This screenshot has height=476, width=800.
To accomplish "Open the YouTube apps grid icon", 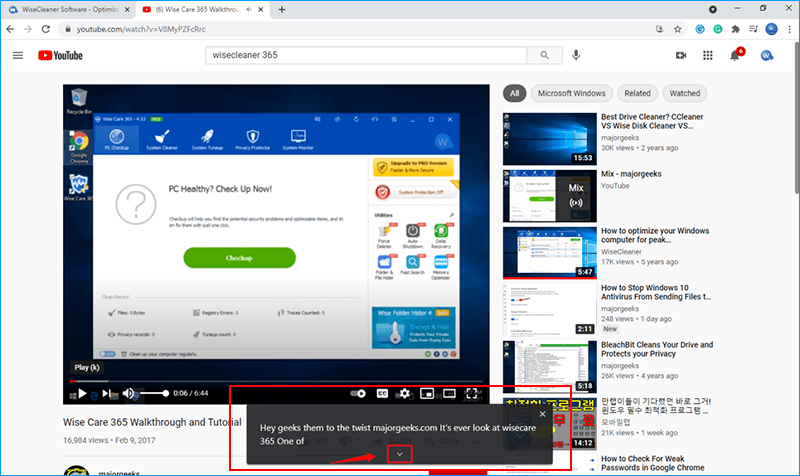I will click(708, 55).
